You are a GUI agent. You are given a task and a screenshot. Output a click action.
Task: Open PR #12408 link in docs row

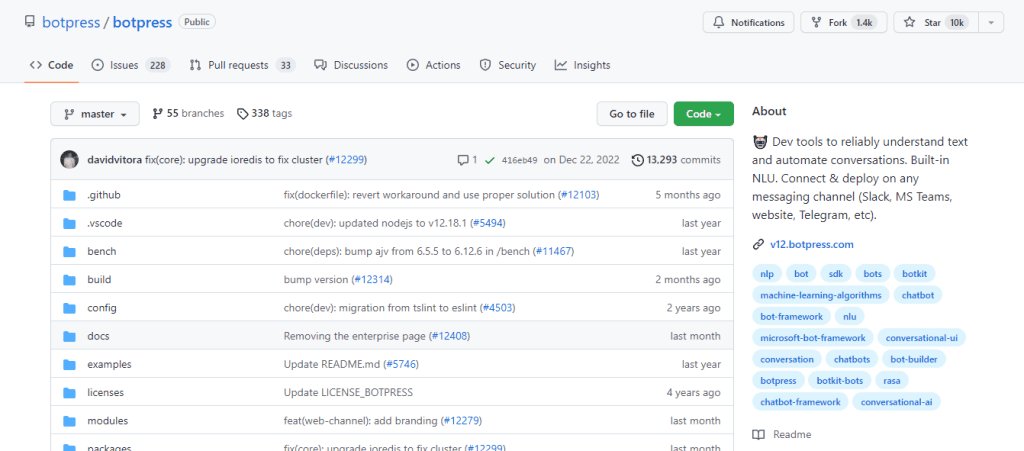coord(449,336)
